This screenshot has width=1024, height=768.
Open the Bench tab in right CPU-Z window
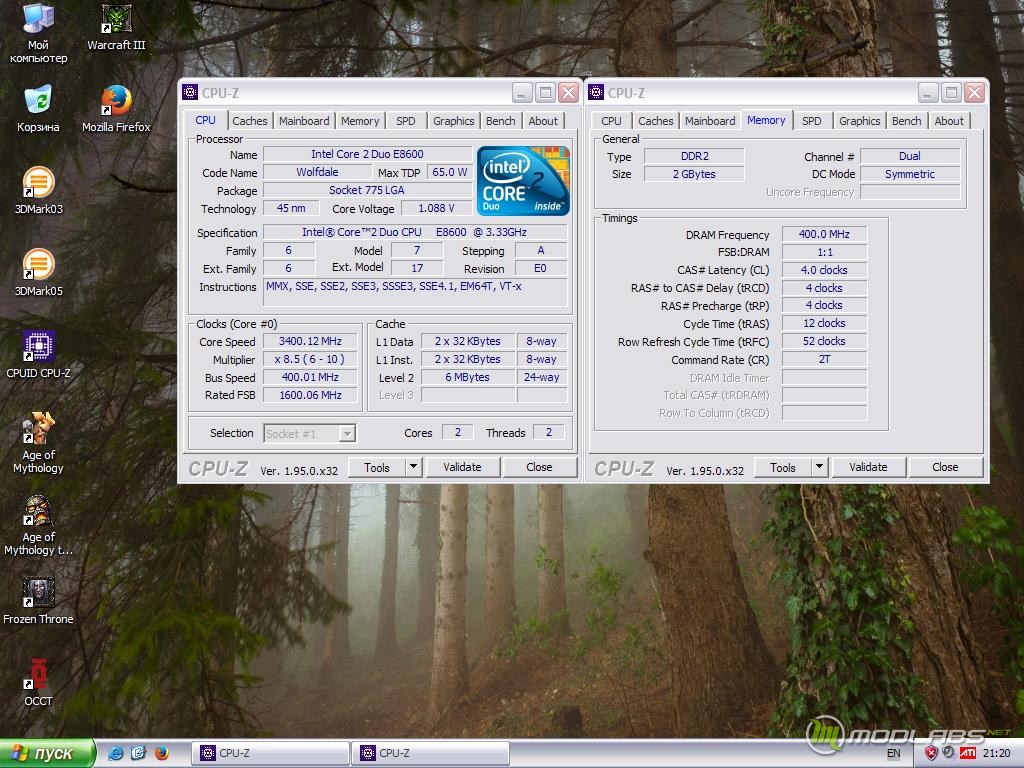[907, 121]
